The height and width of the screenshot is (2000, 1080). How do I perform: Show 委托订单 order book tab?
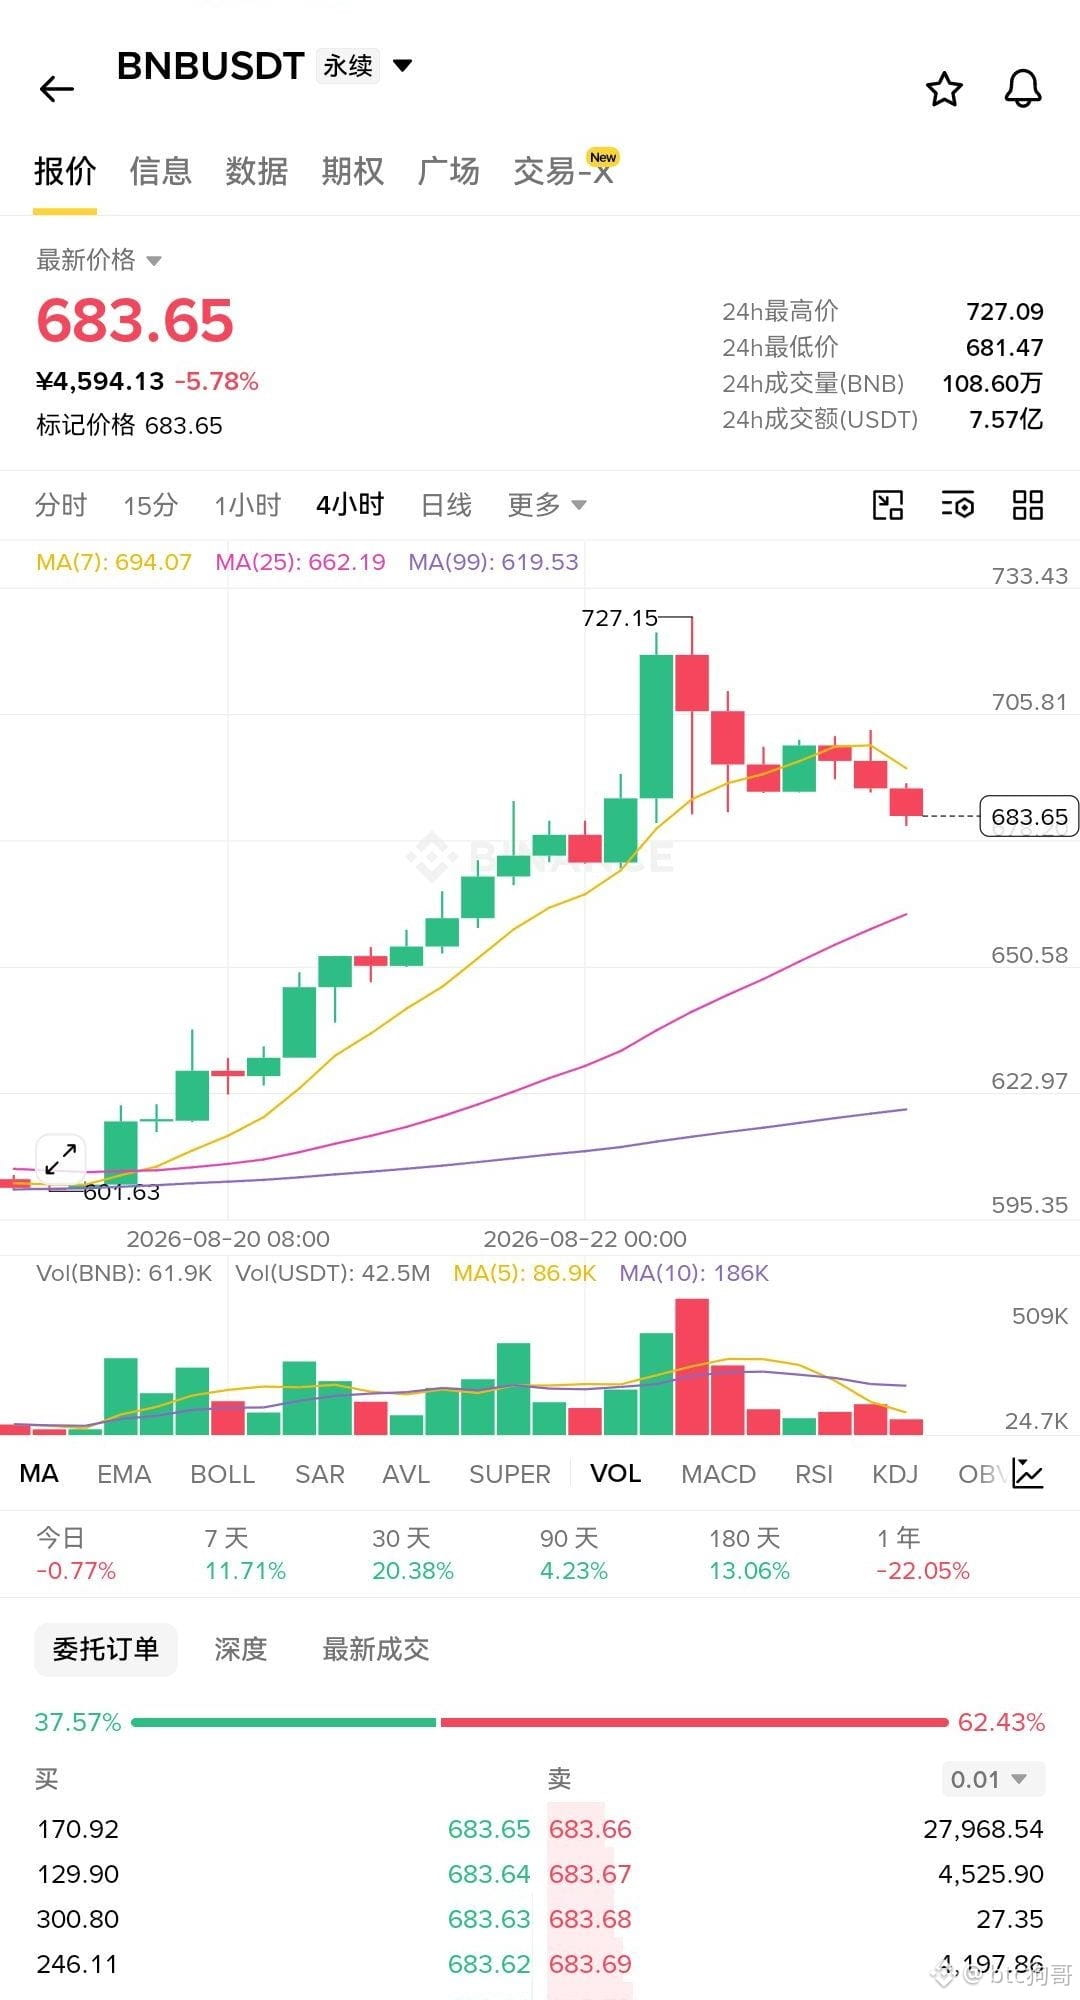106,1649
